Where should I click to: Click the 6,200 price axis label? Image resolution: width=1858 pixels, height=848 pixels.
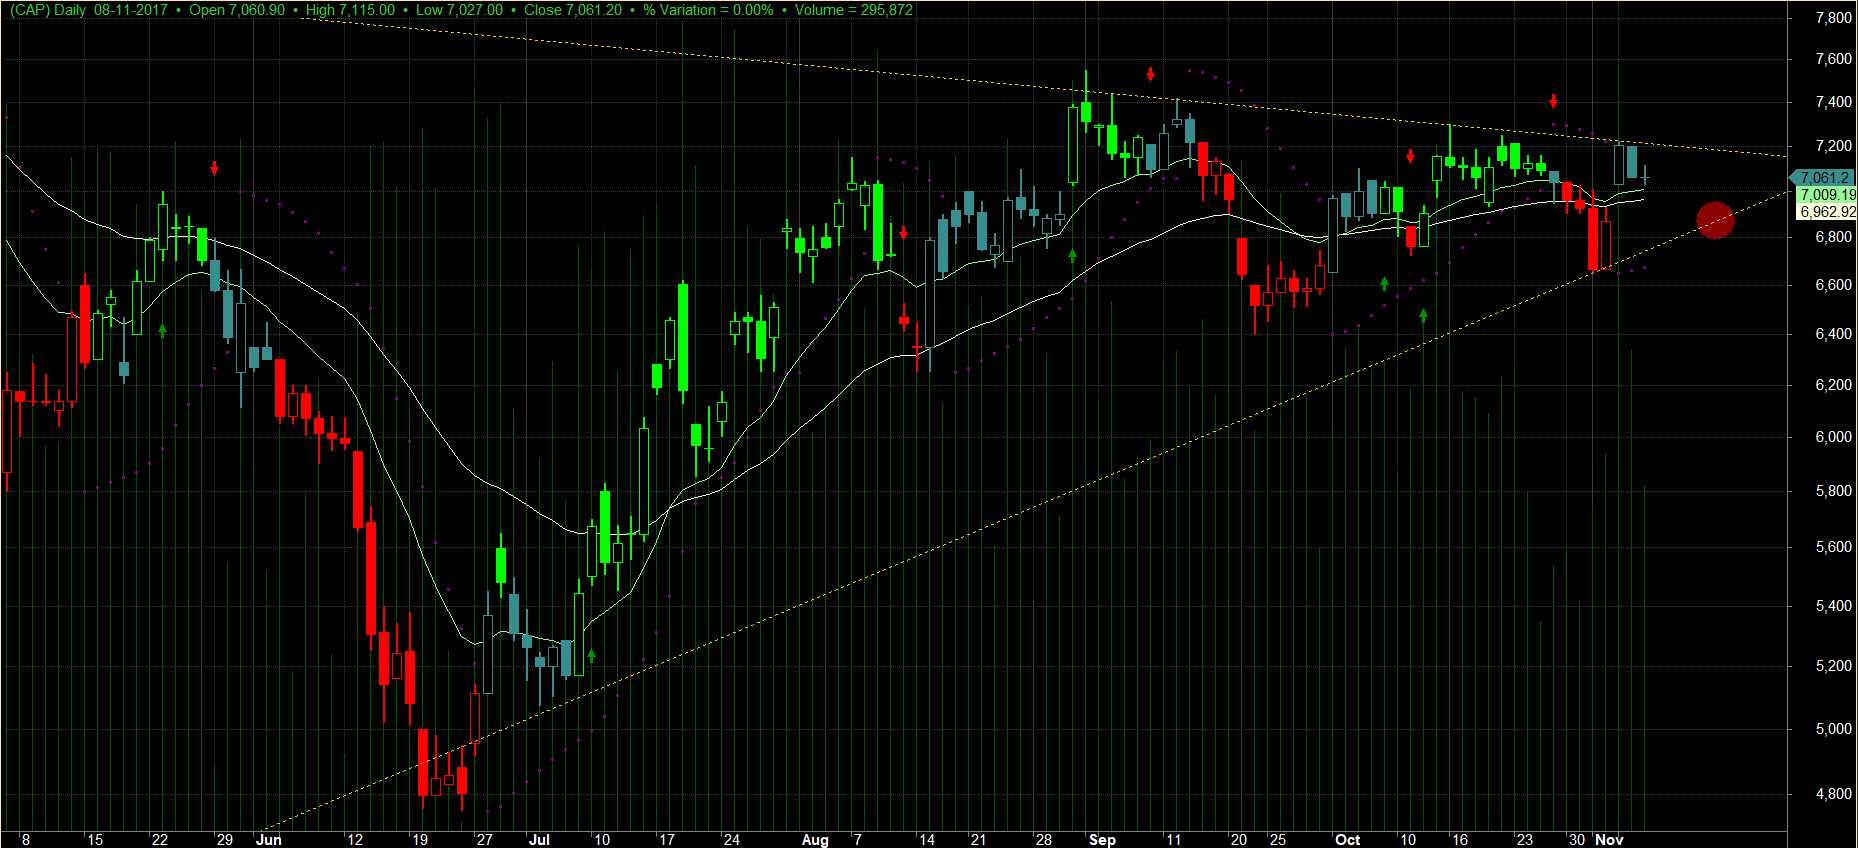tap(1833, 385)
